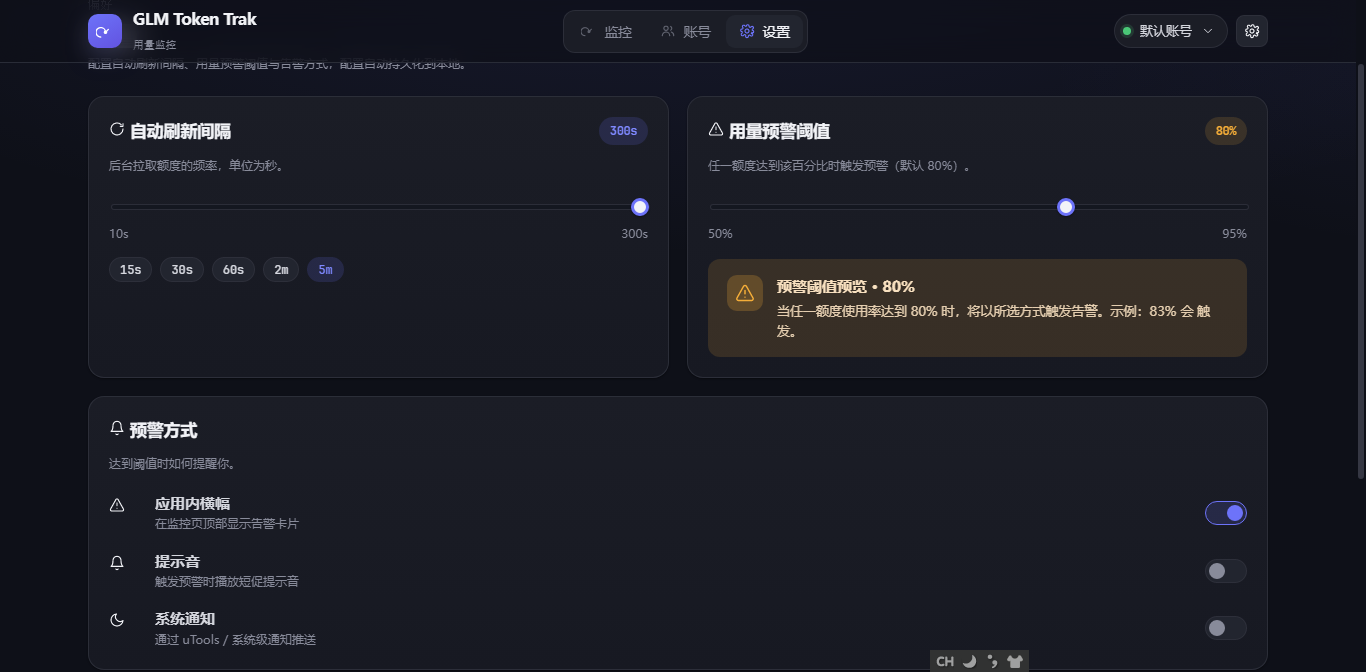Viewport: 1366px width, 672px height.
Task: Click the 在监控页顶部显示告警卡片 description
Action: click(227, 524)
